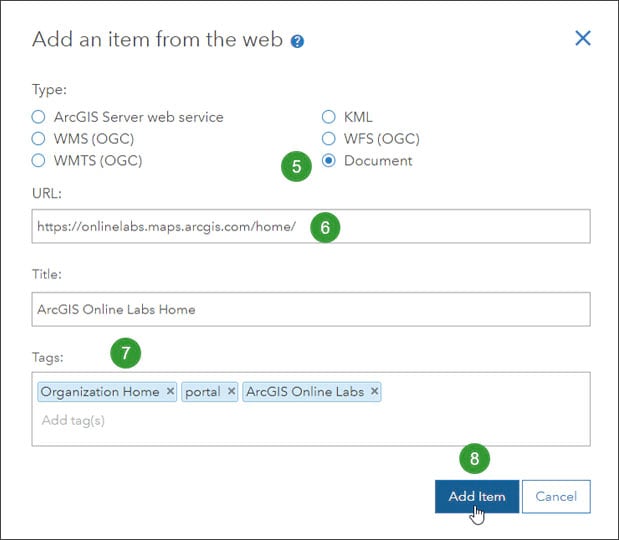Remove the portal tag
Screen dimensions: 619x540
coord(231,391)
